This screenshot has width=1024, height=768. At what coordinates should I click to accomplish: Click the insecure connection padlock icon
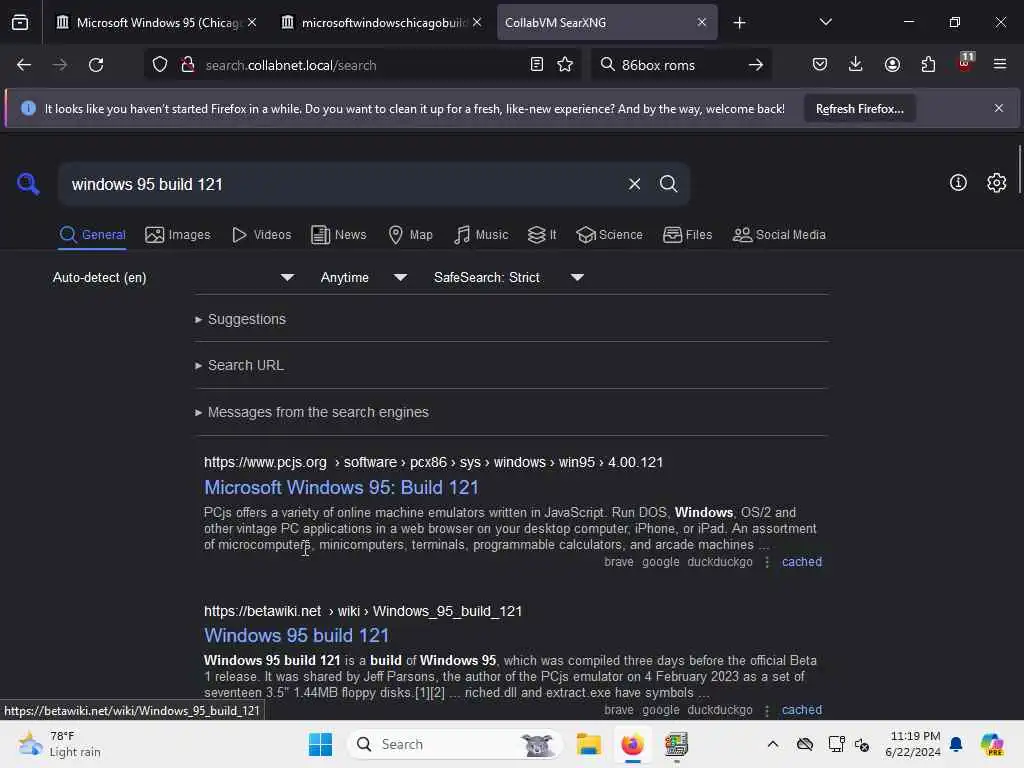click(x=188, y=65)
